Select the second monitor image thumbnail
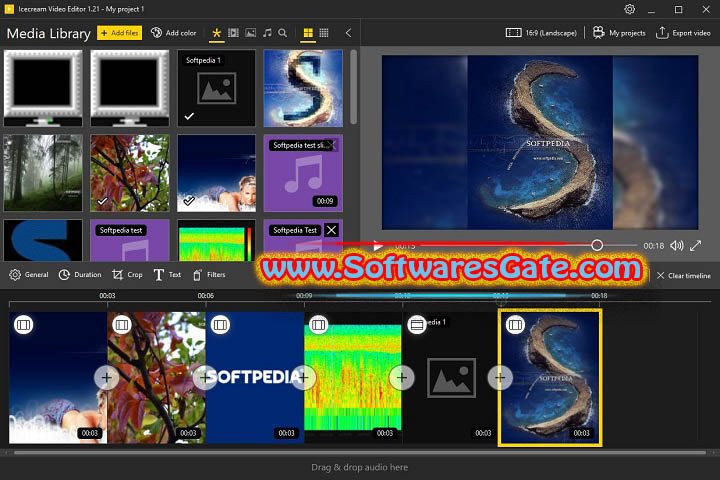The width and height of the screenshot is (720, 480). 130,88
